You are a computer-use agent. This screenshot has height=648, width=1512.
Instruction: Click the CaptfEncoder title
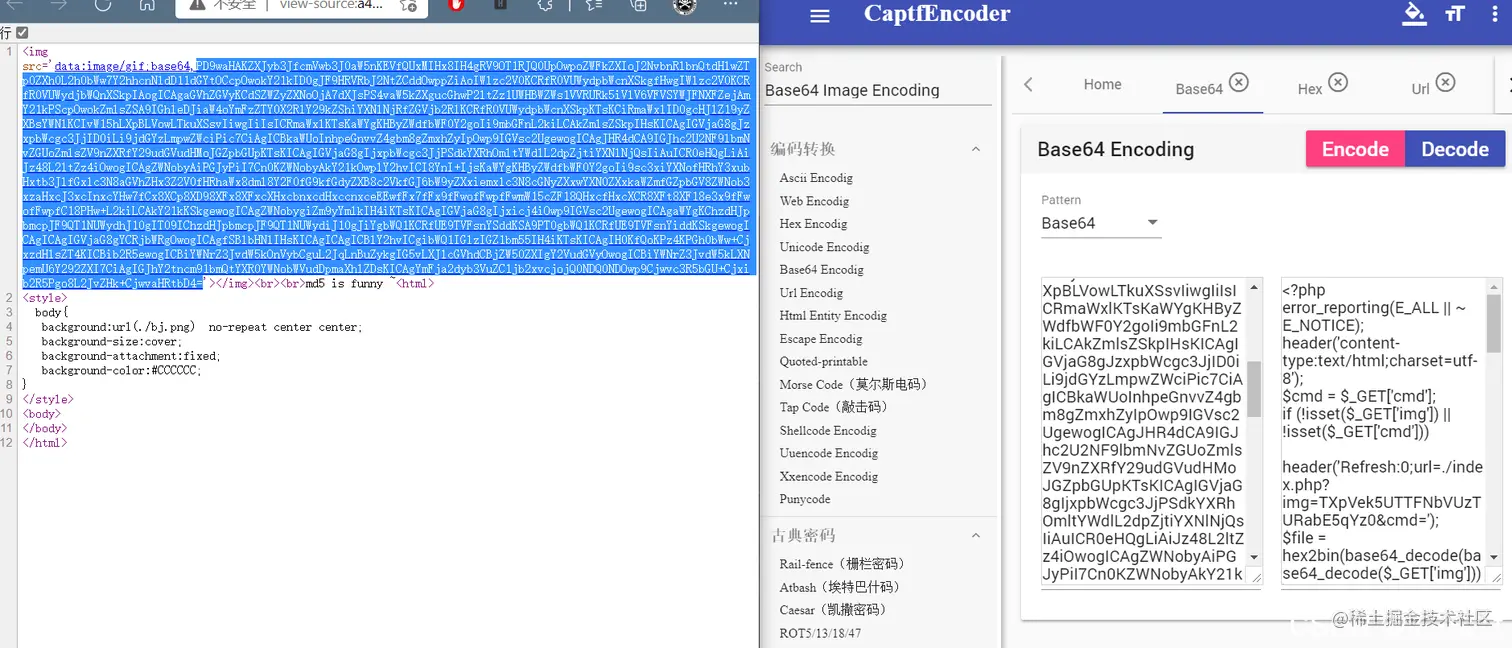[x=937, y=14]
